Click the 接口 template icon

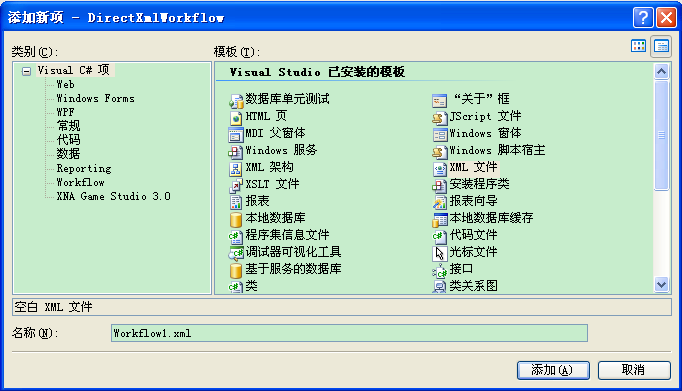[439, 270]
